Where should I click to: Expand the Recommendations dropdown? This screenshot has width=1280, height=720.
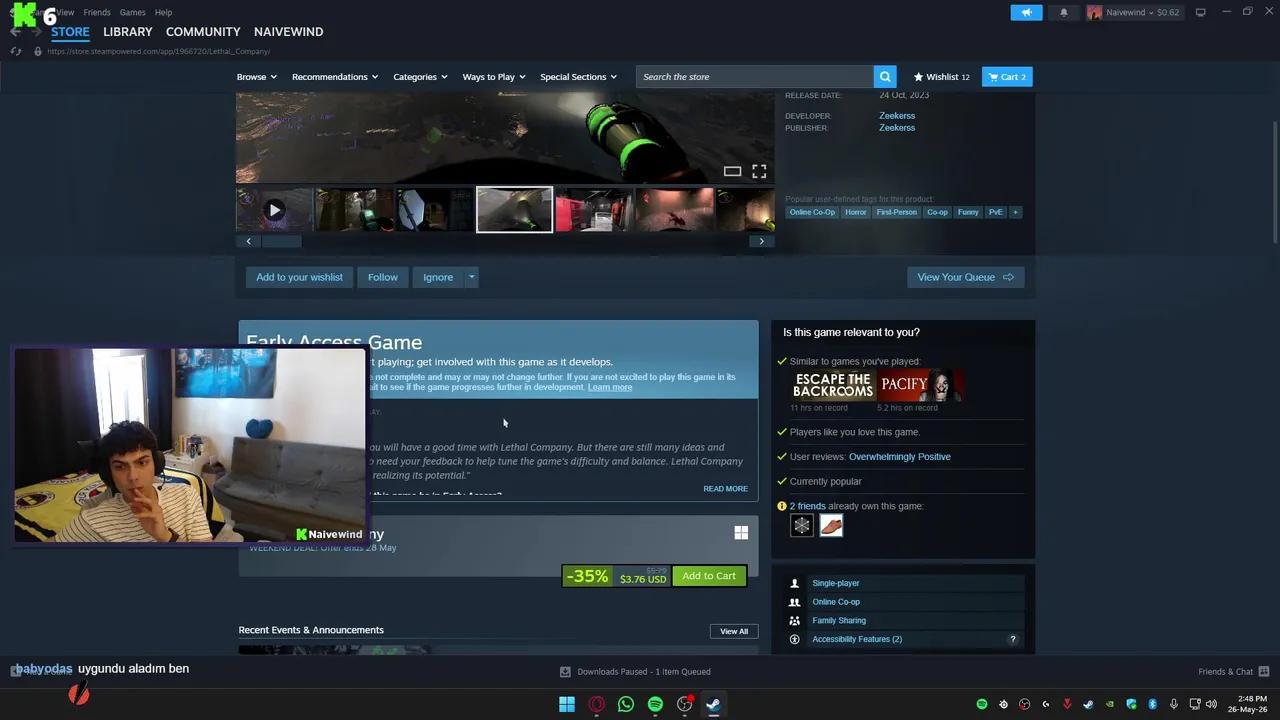335,77
